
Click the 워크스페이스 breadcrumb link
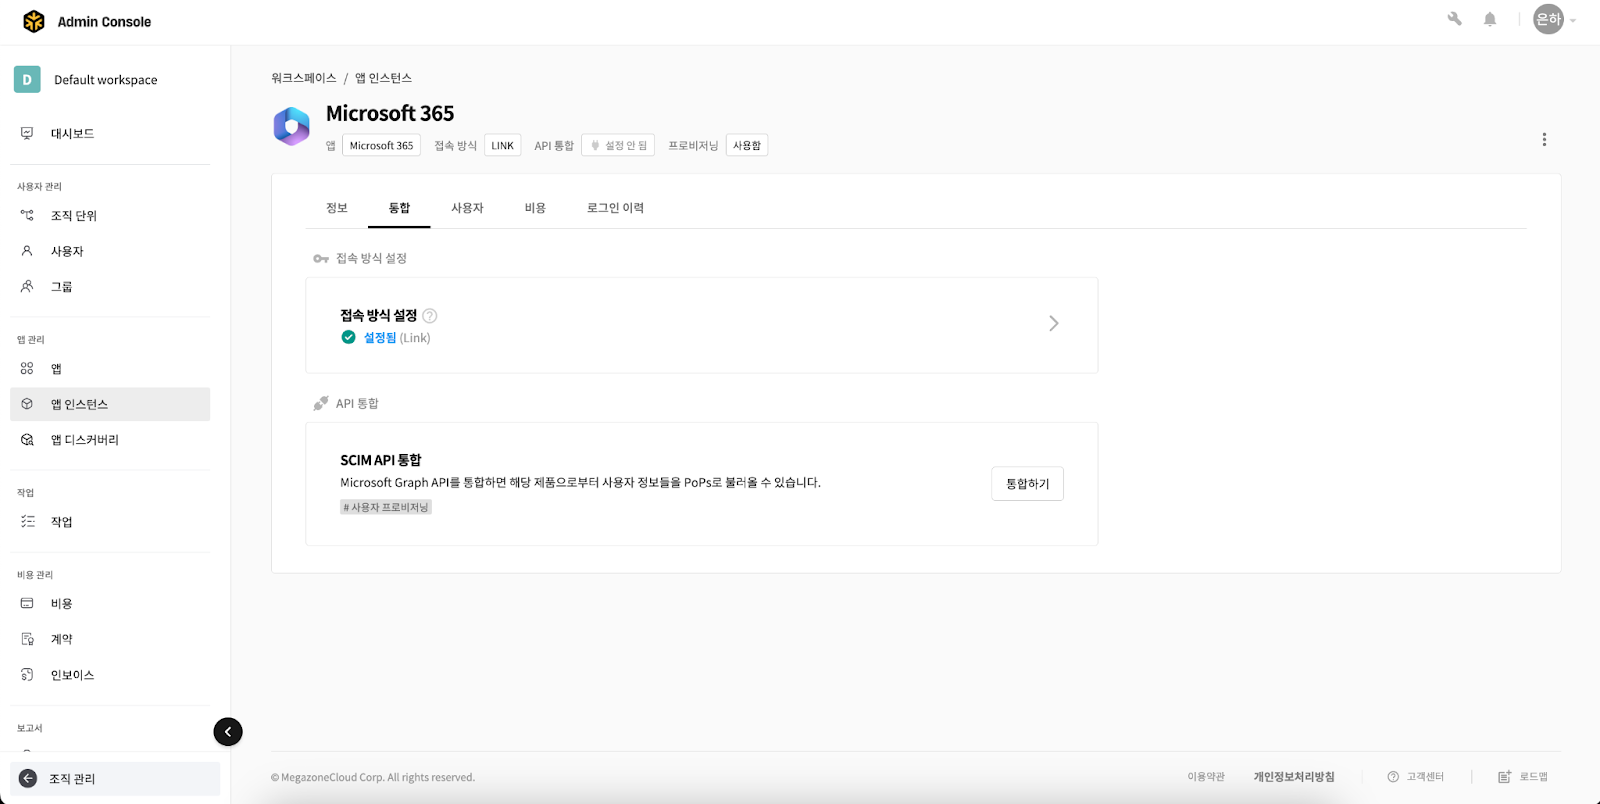pyautogui.click(x=304, y=78)
